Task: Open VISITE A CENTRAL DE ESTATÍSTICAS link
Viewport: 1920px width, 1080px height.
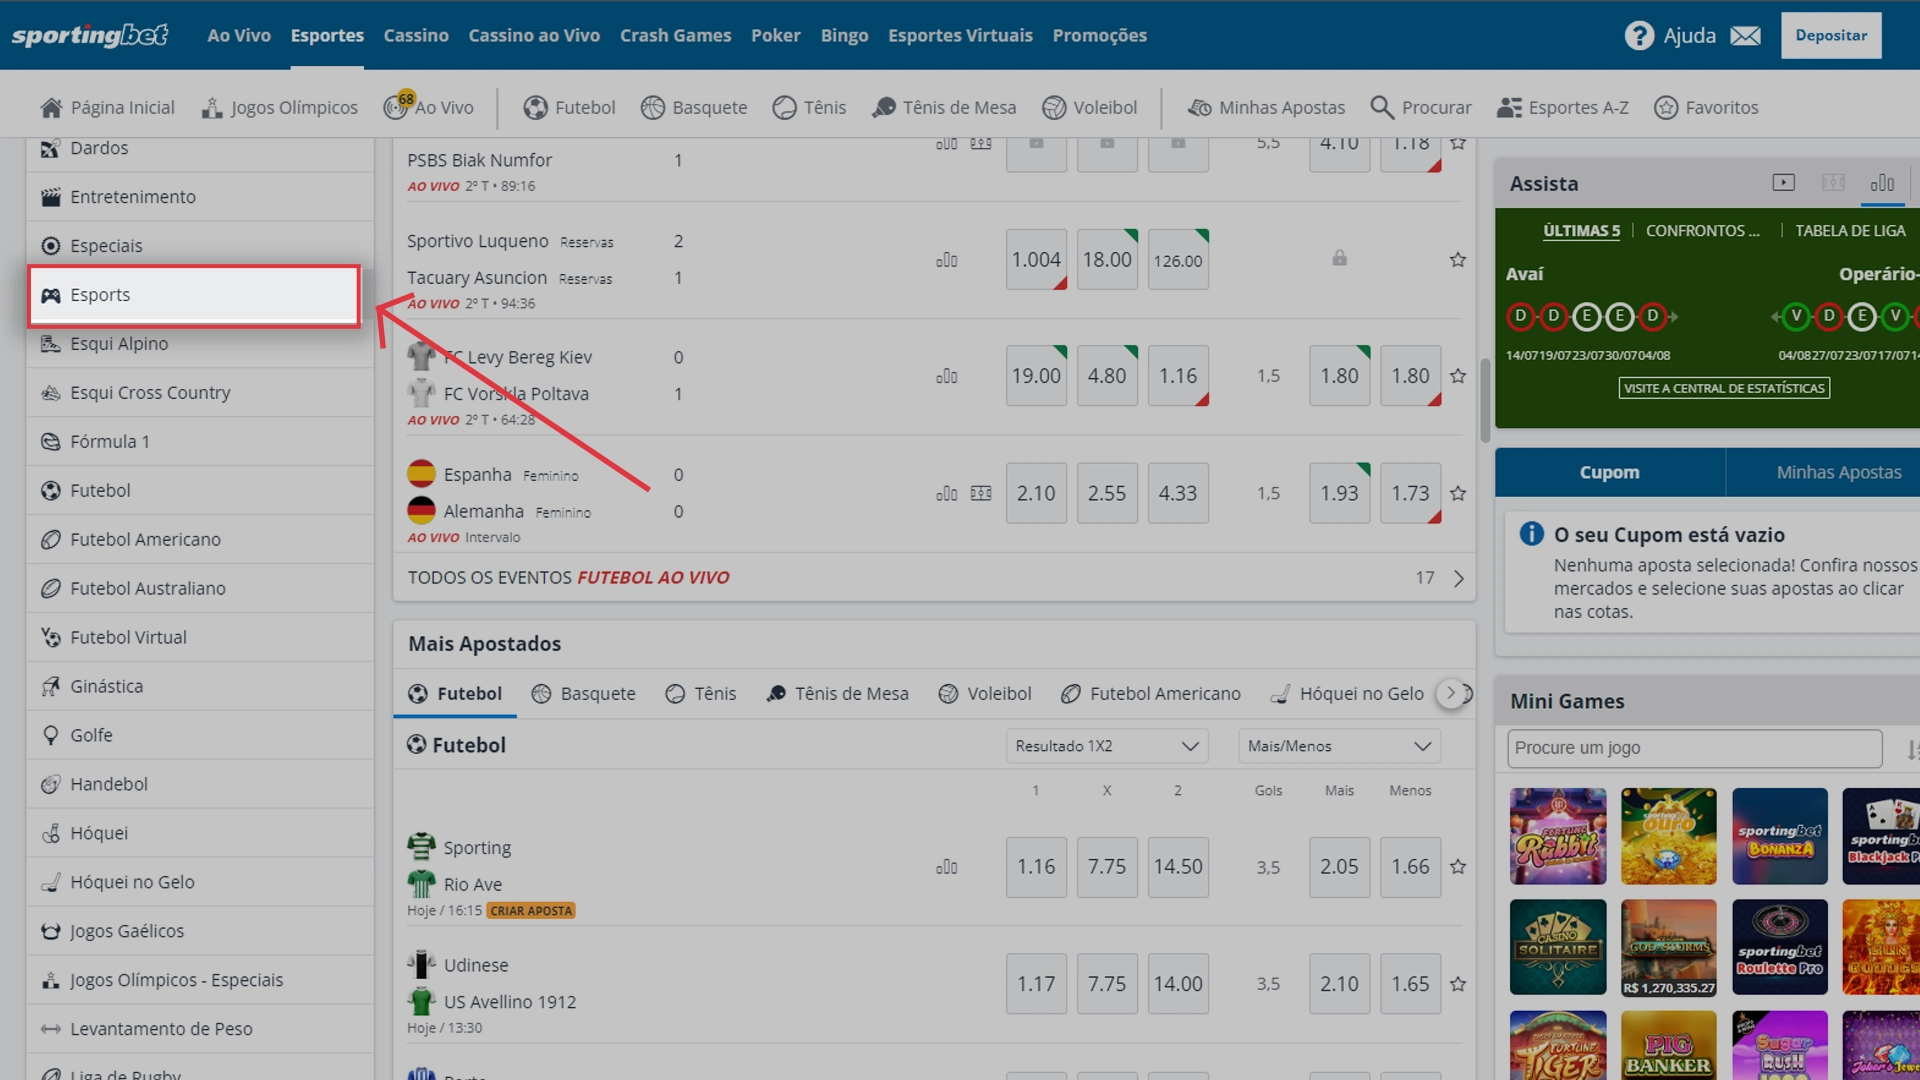Action: 1723,388
